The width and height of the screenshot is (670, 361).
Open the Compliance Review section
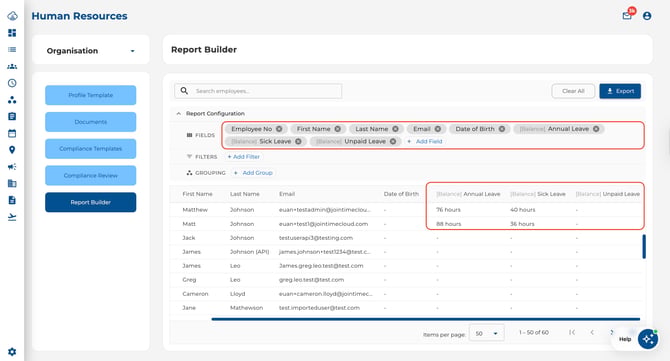91,176
